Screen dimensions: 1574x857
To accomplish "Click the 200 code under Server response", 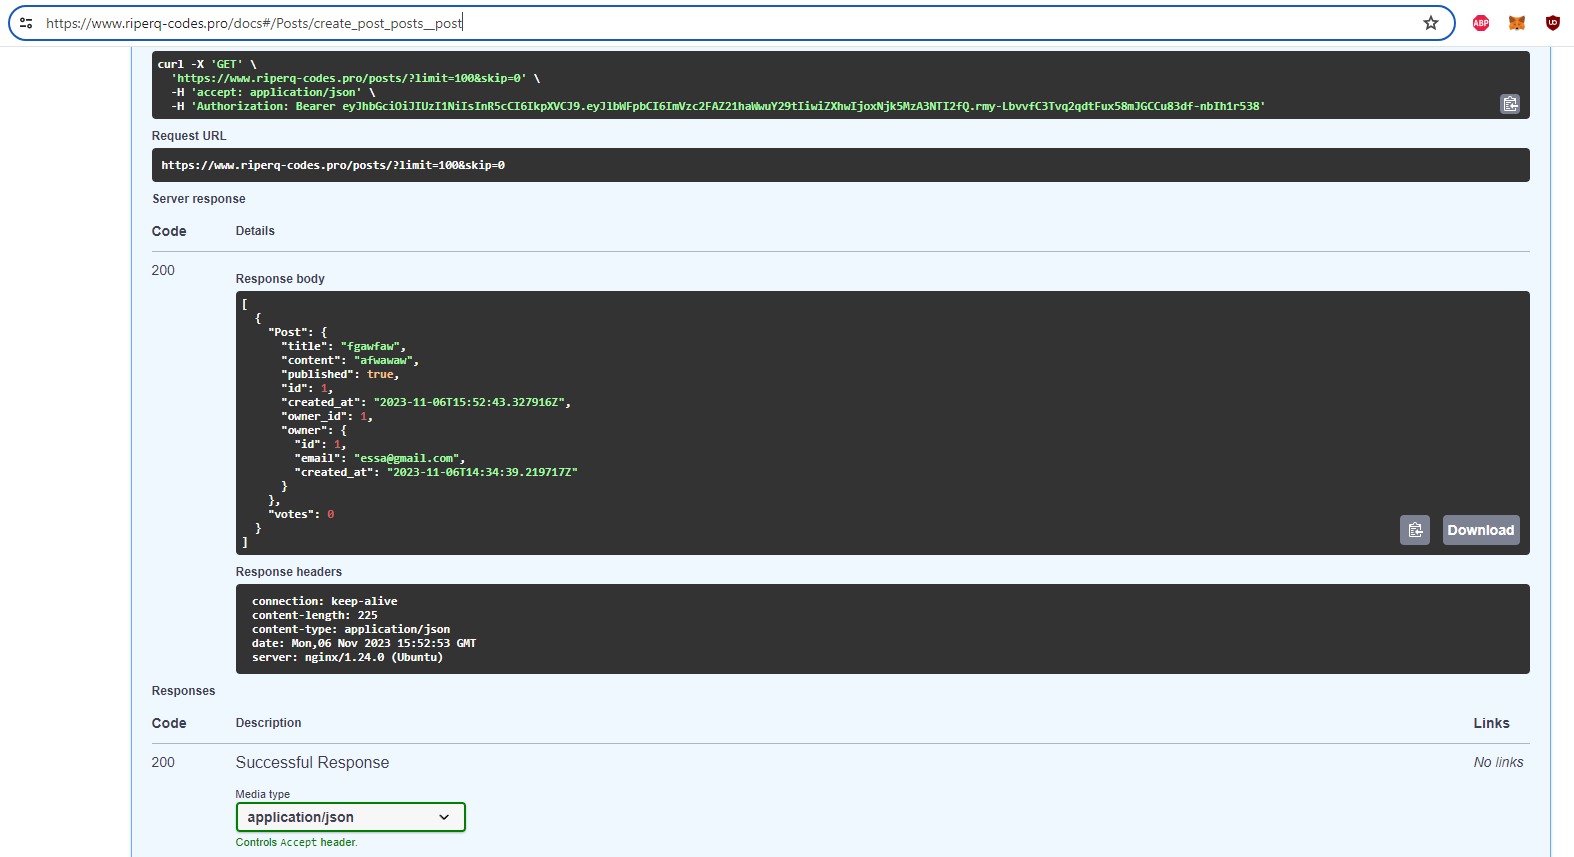I will click(x=163, y=270).
